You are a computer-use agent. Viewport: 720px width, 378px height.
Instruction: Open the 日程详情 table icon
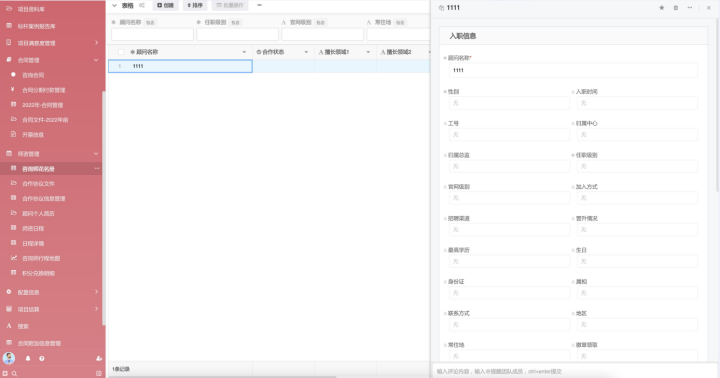pyautogui.click(x=13, y=243)
